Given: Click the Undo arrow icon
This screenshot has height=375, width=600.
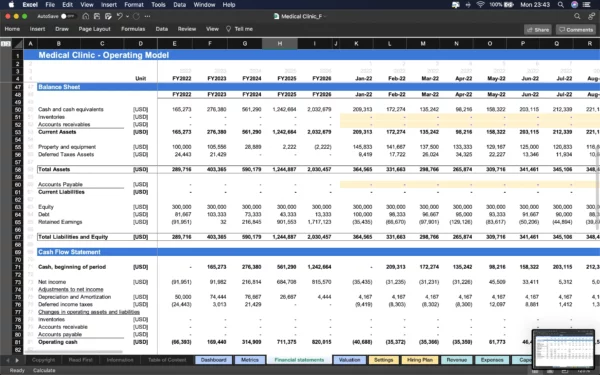Looking at the screenshot, I should [119, 16].
